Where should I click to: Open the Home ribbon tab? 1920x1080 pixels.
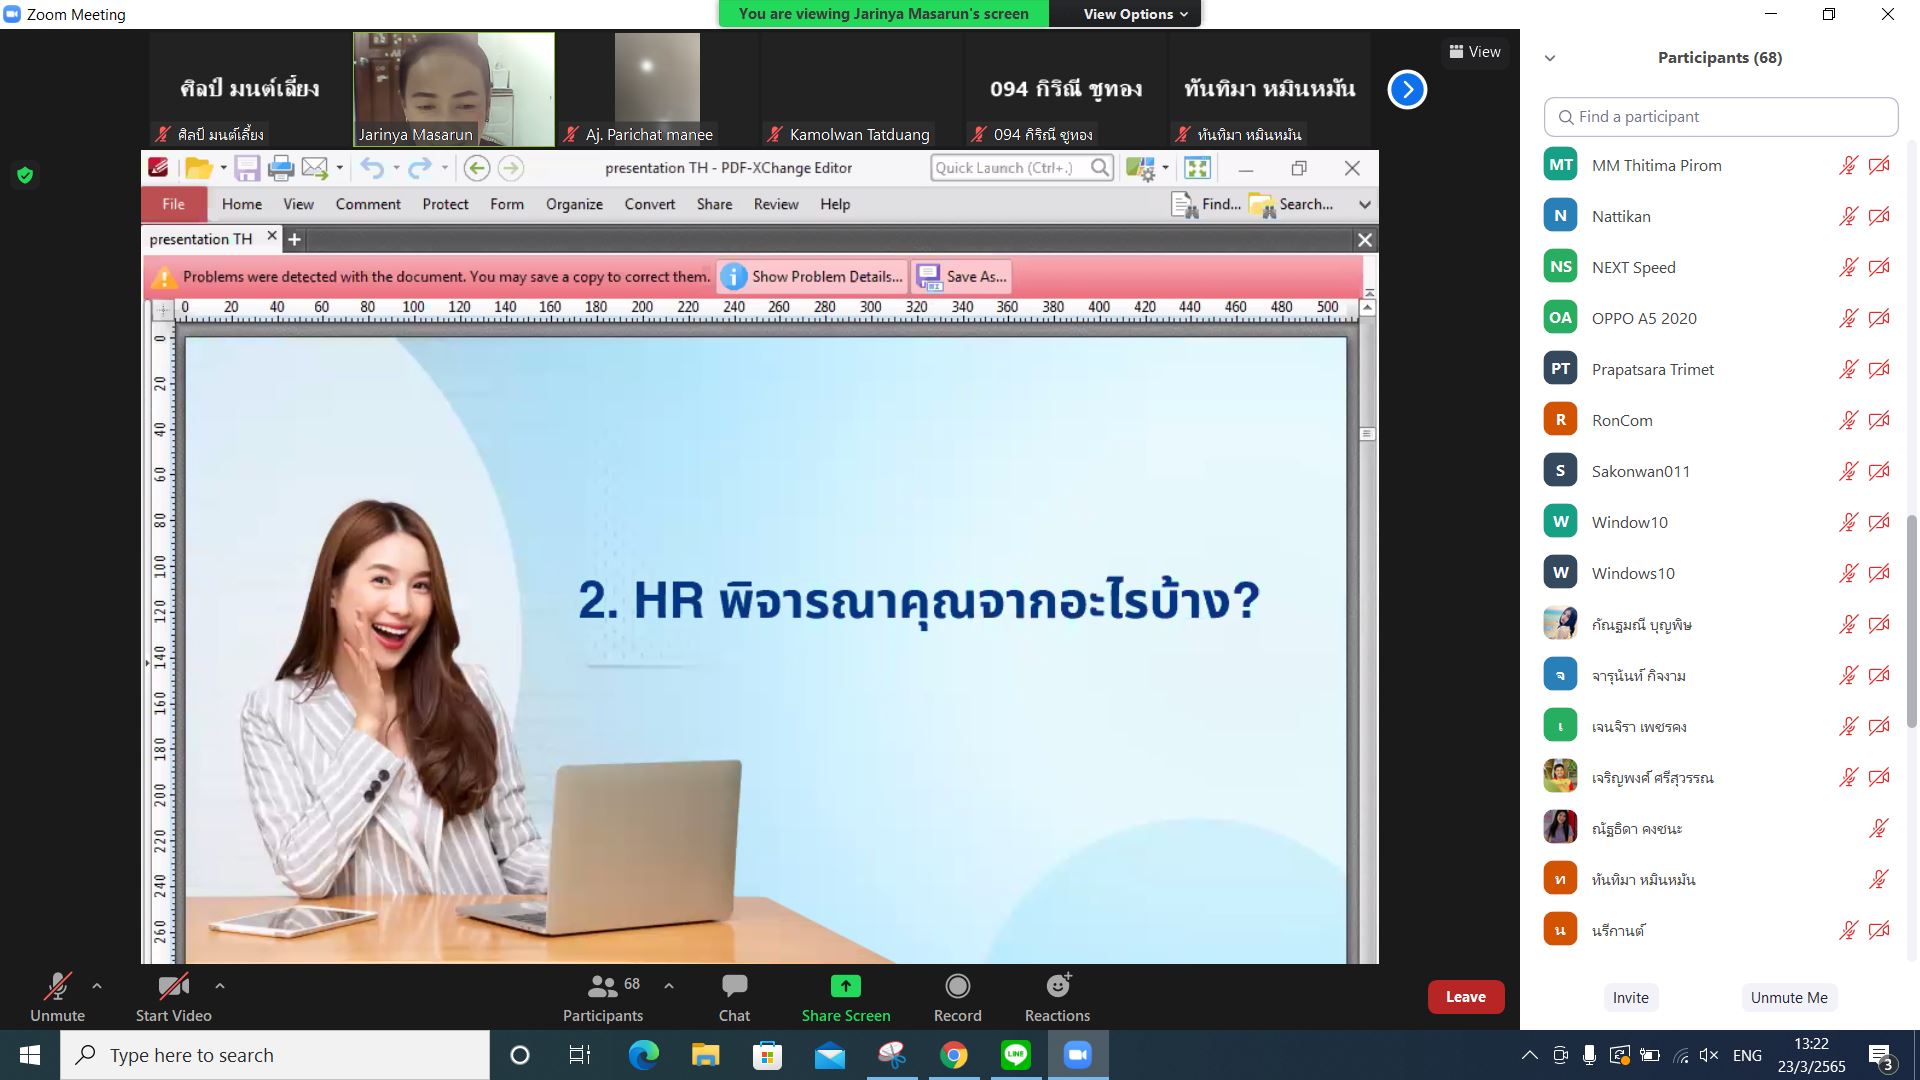pyautogui.click(x=242, y=204)
